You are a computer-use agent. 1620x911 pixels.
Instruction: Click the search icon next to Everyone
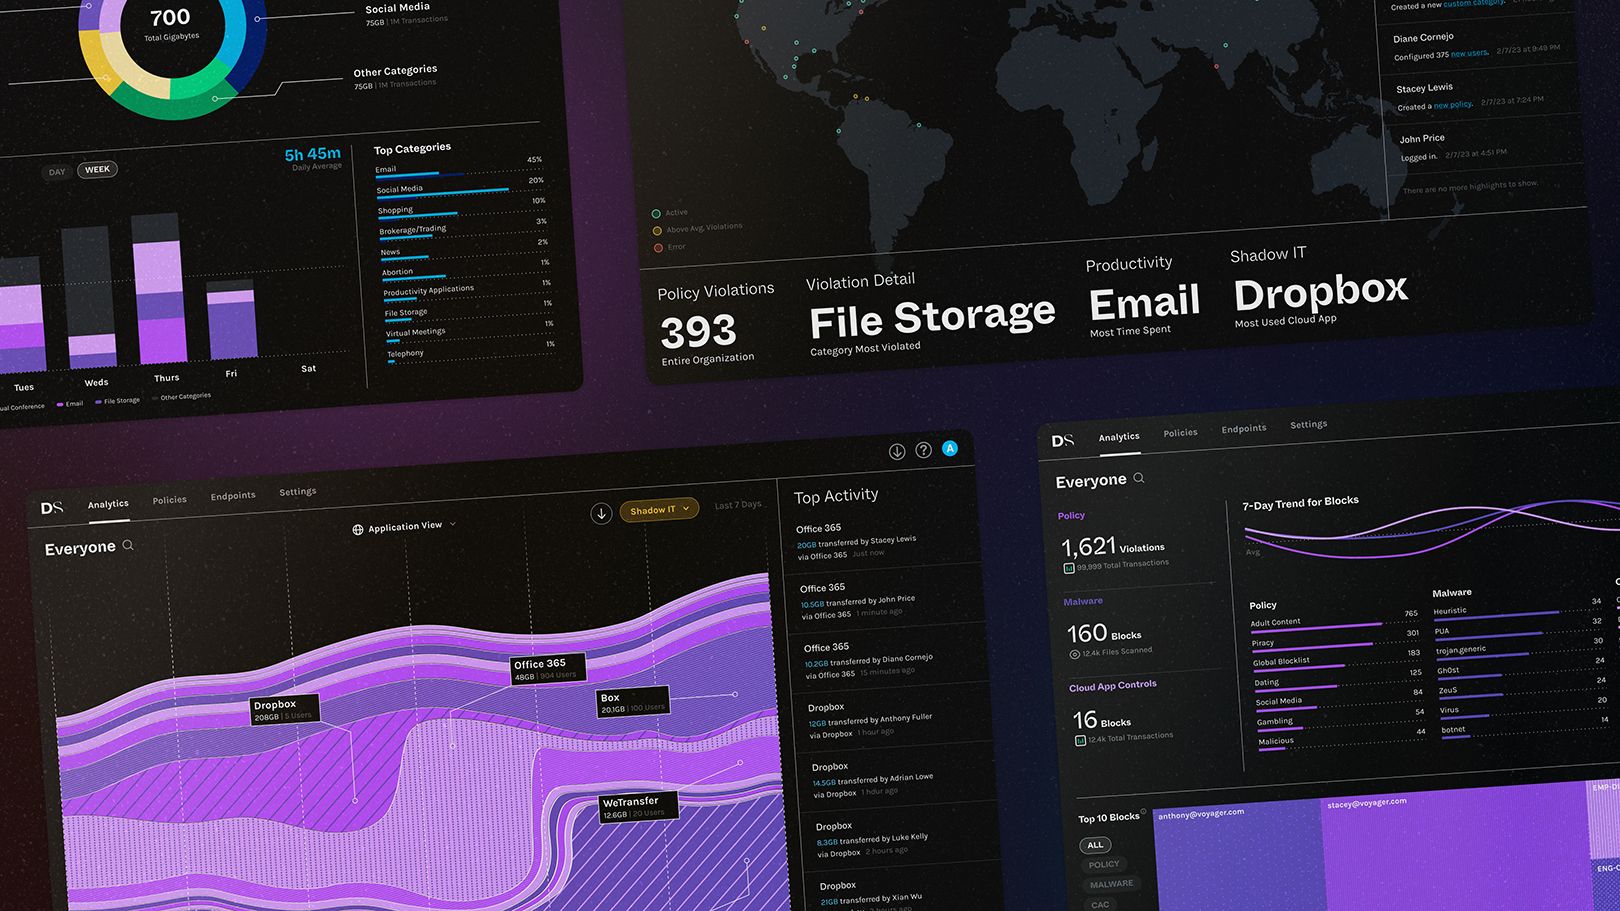(x=127, y=546)
